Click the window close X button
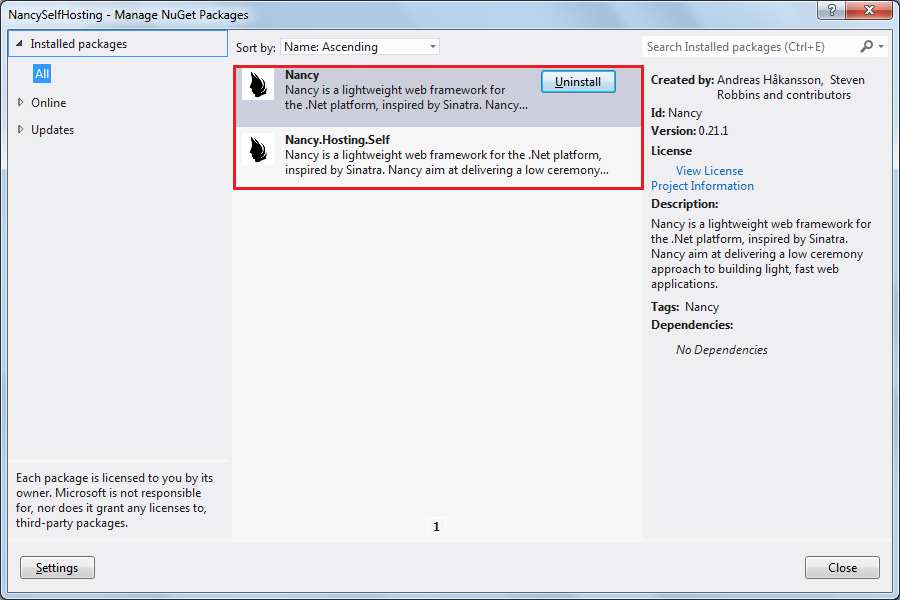The image size is (900, 600). (x=869, y=10)
